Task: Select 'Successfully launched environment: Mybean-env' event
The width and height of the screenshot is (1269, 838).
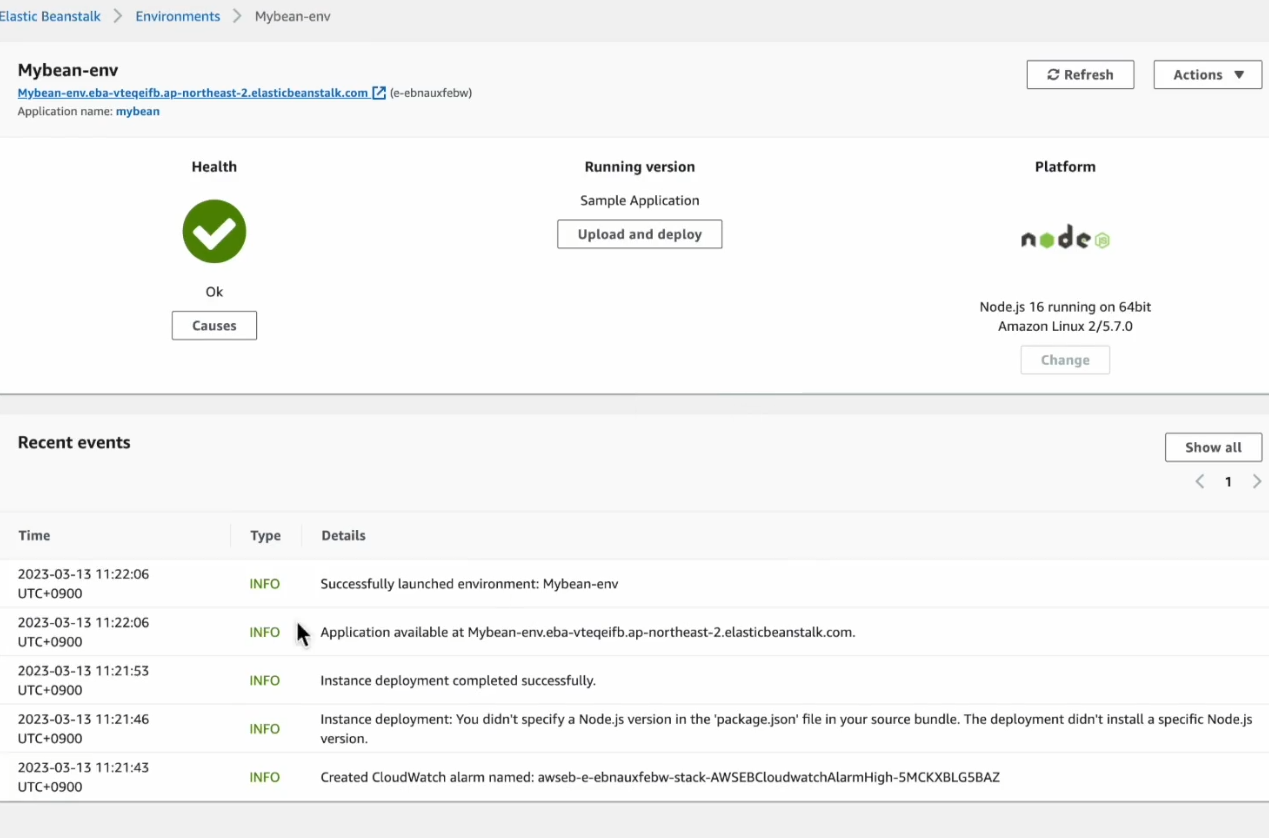Action: click(x=469, y=584)
